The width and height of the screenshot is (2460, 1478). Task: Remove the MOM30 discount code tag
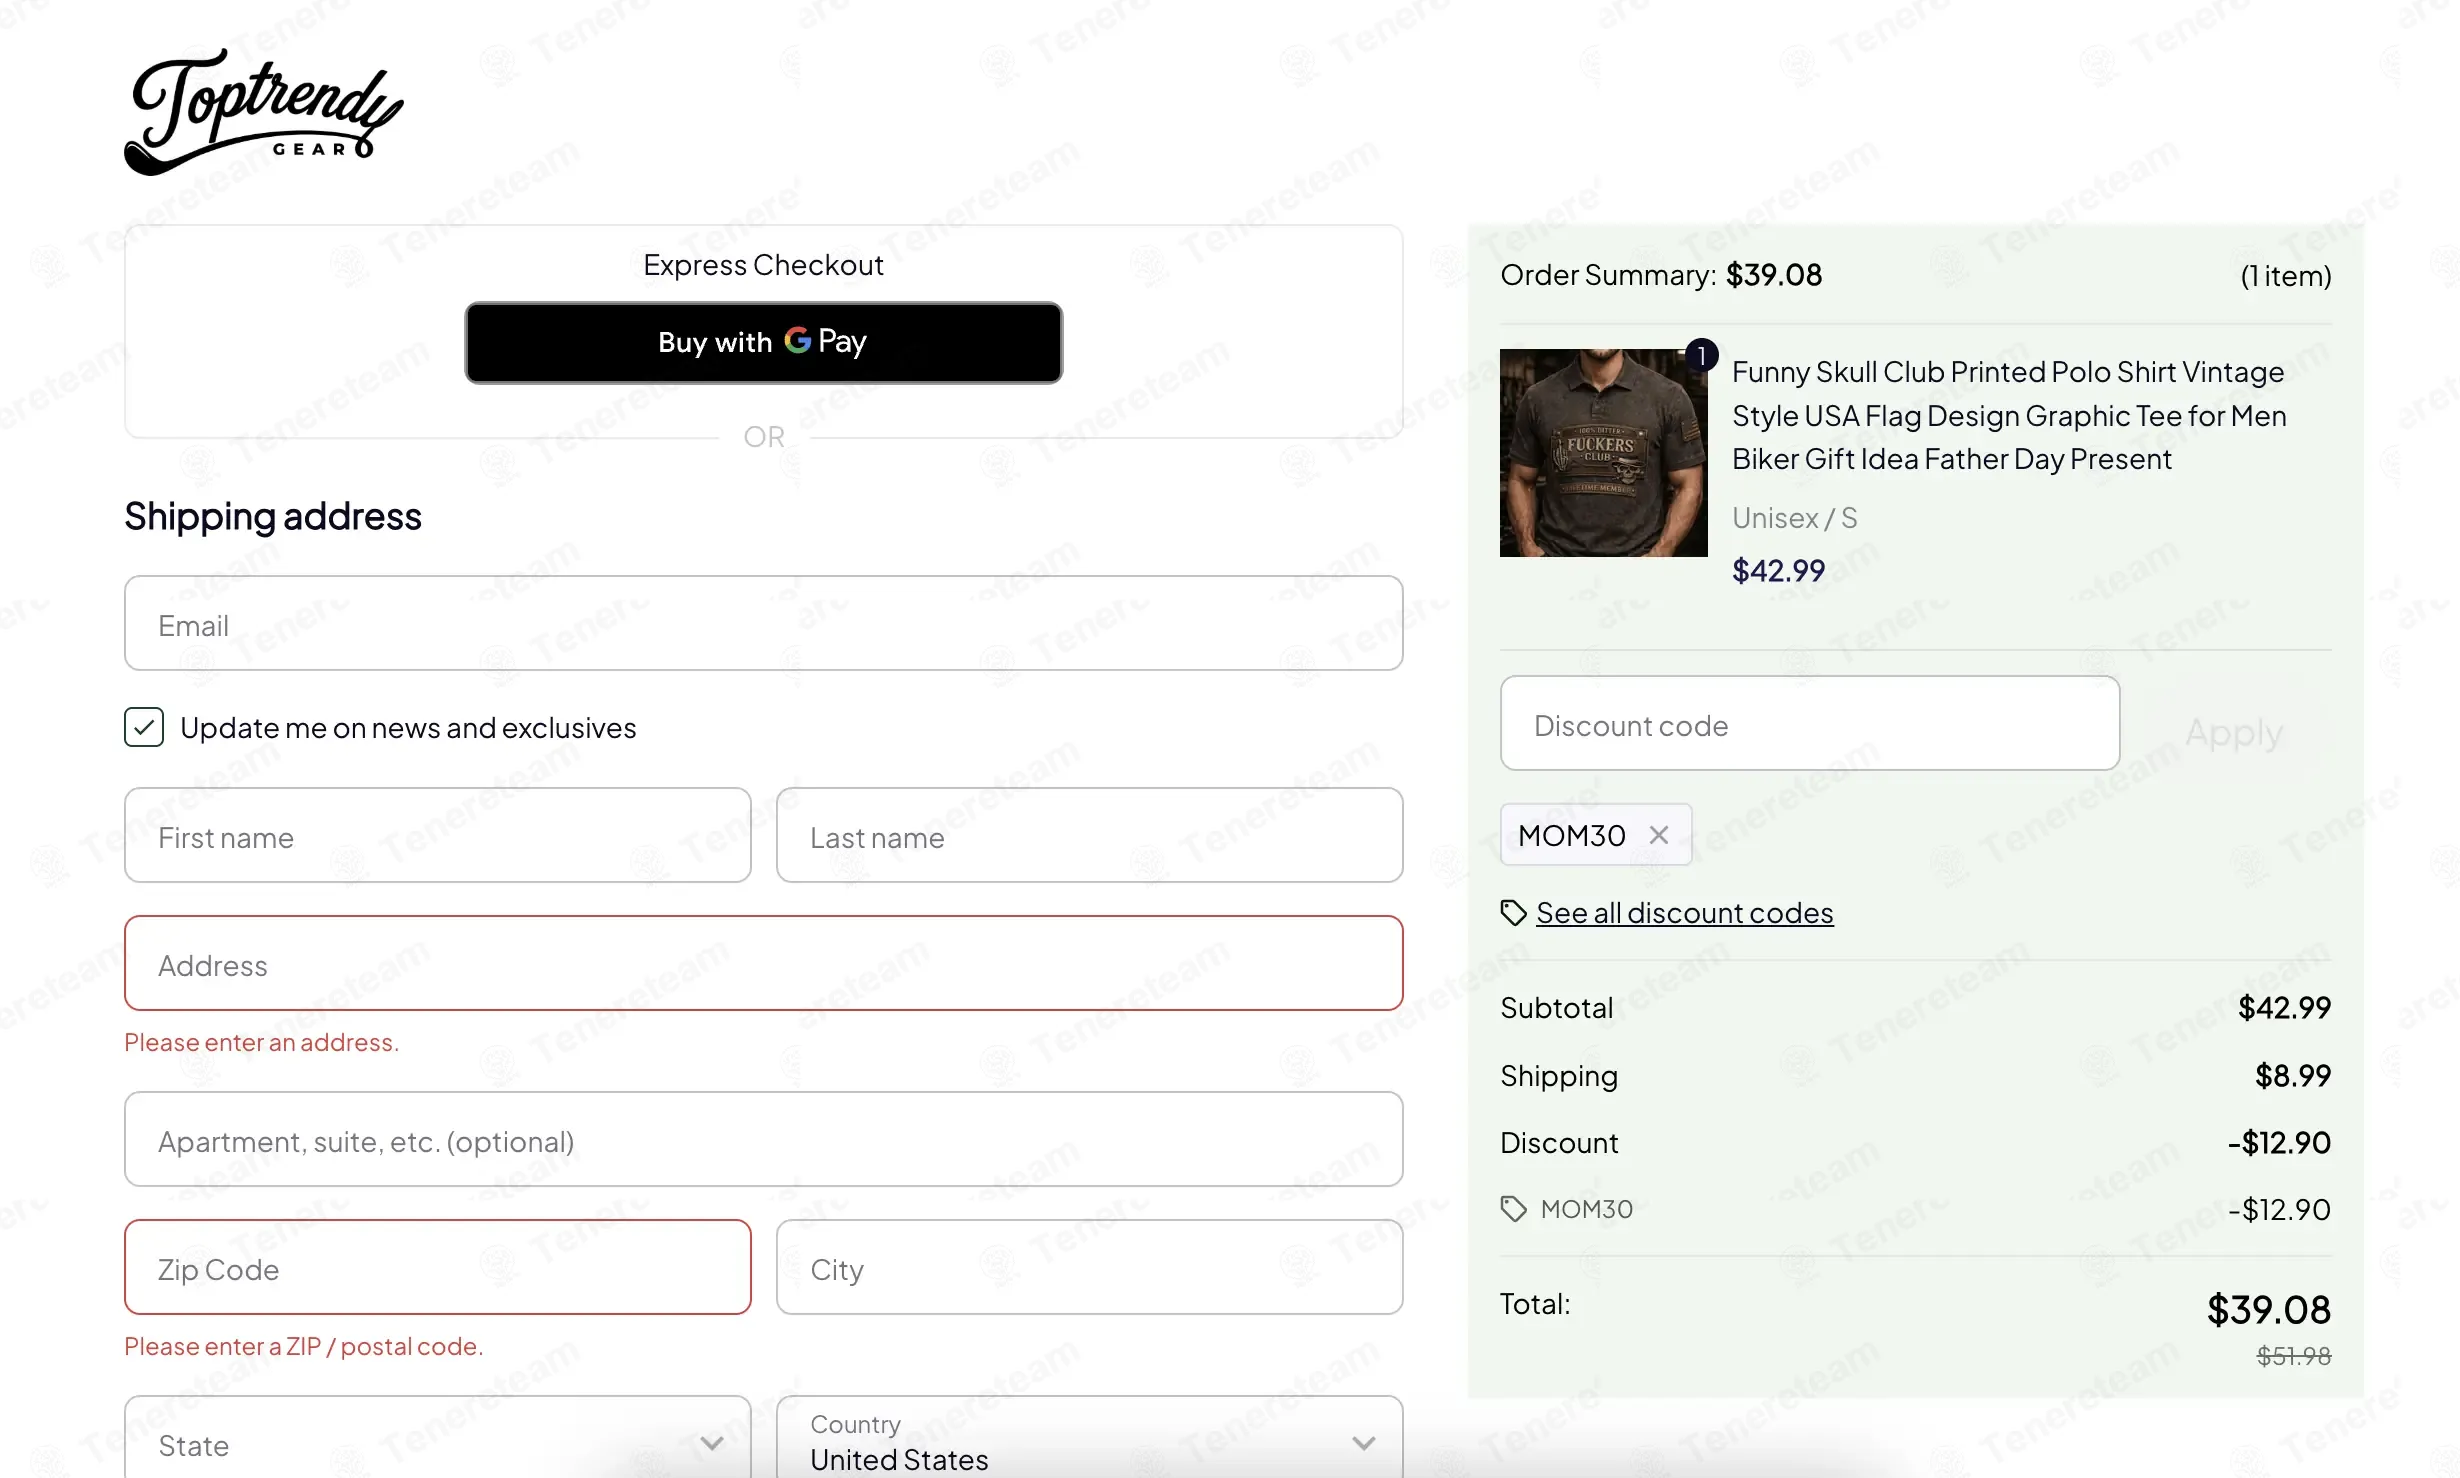click(1659, 835)
